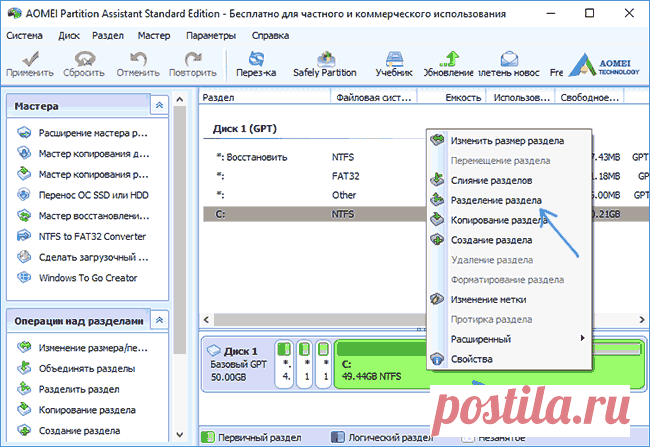
Task: Sort by the Раздел column header
Action: 264,98
